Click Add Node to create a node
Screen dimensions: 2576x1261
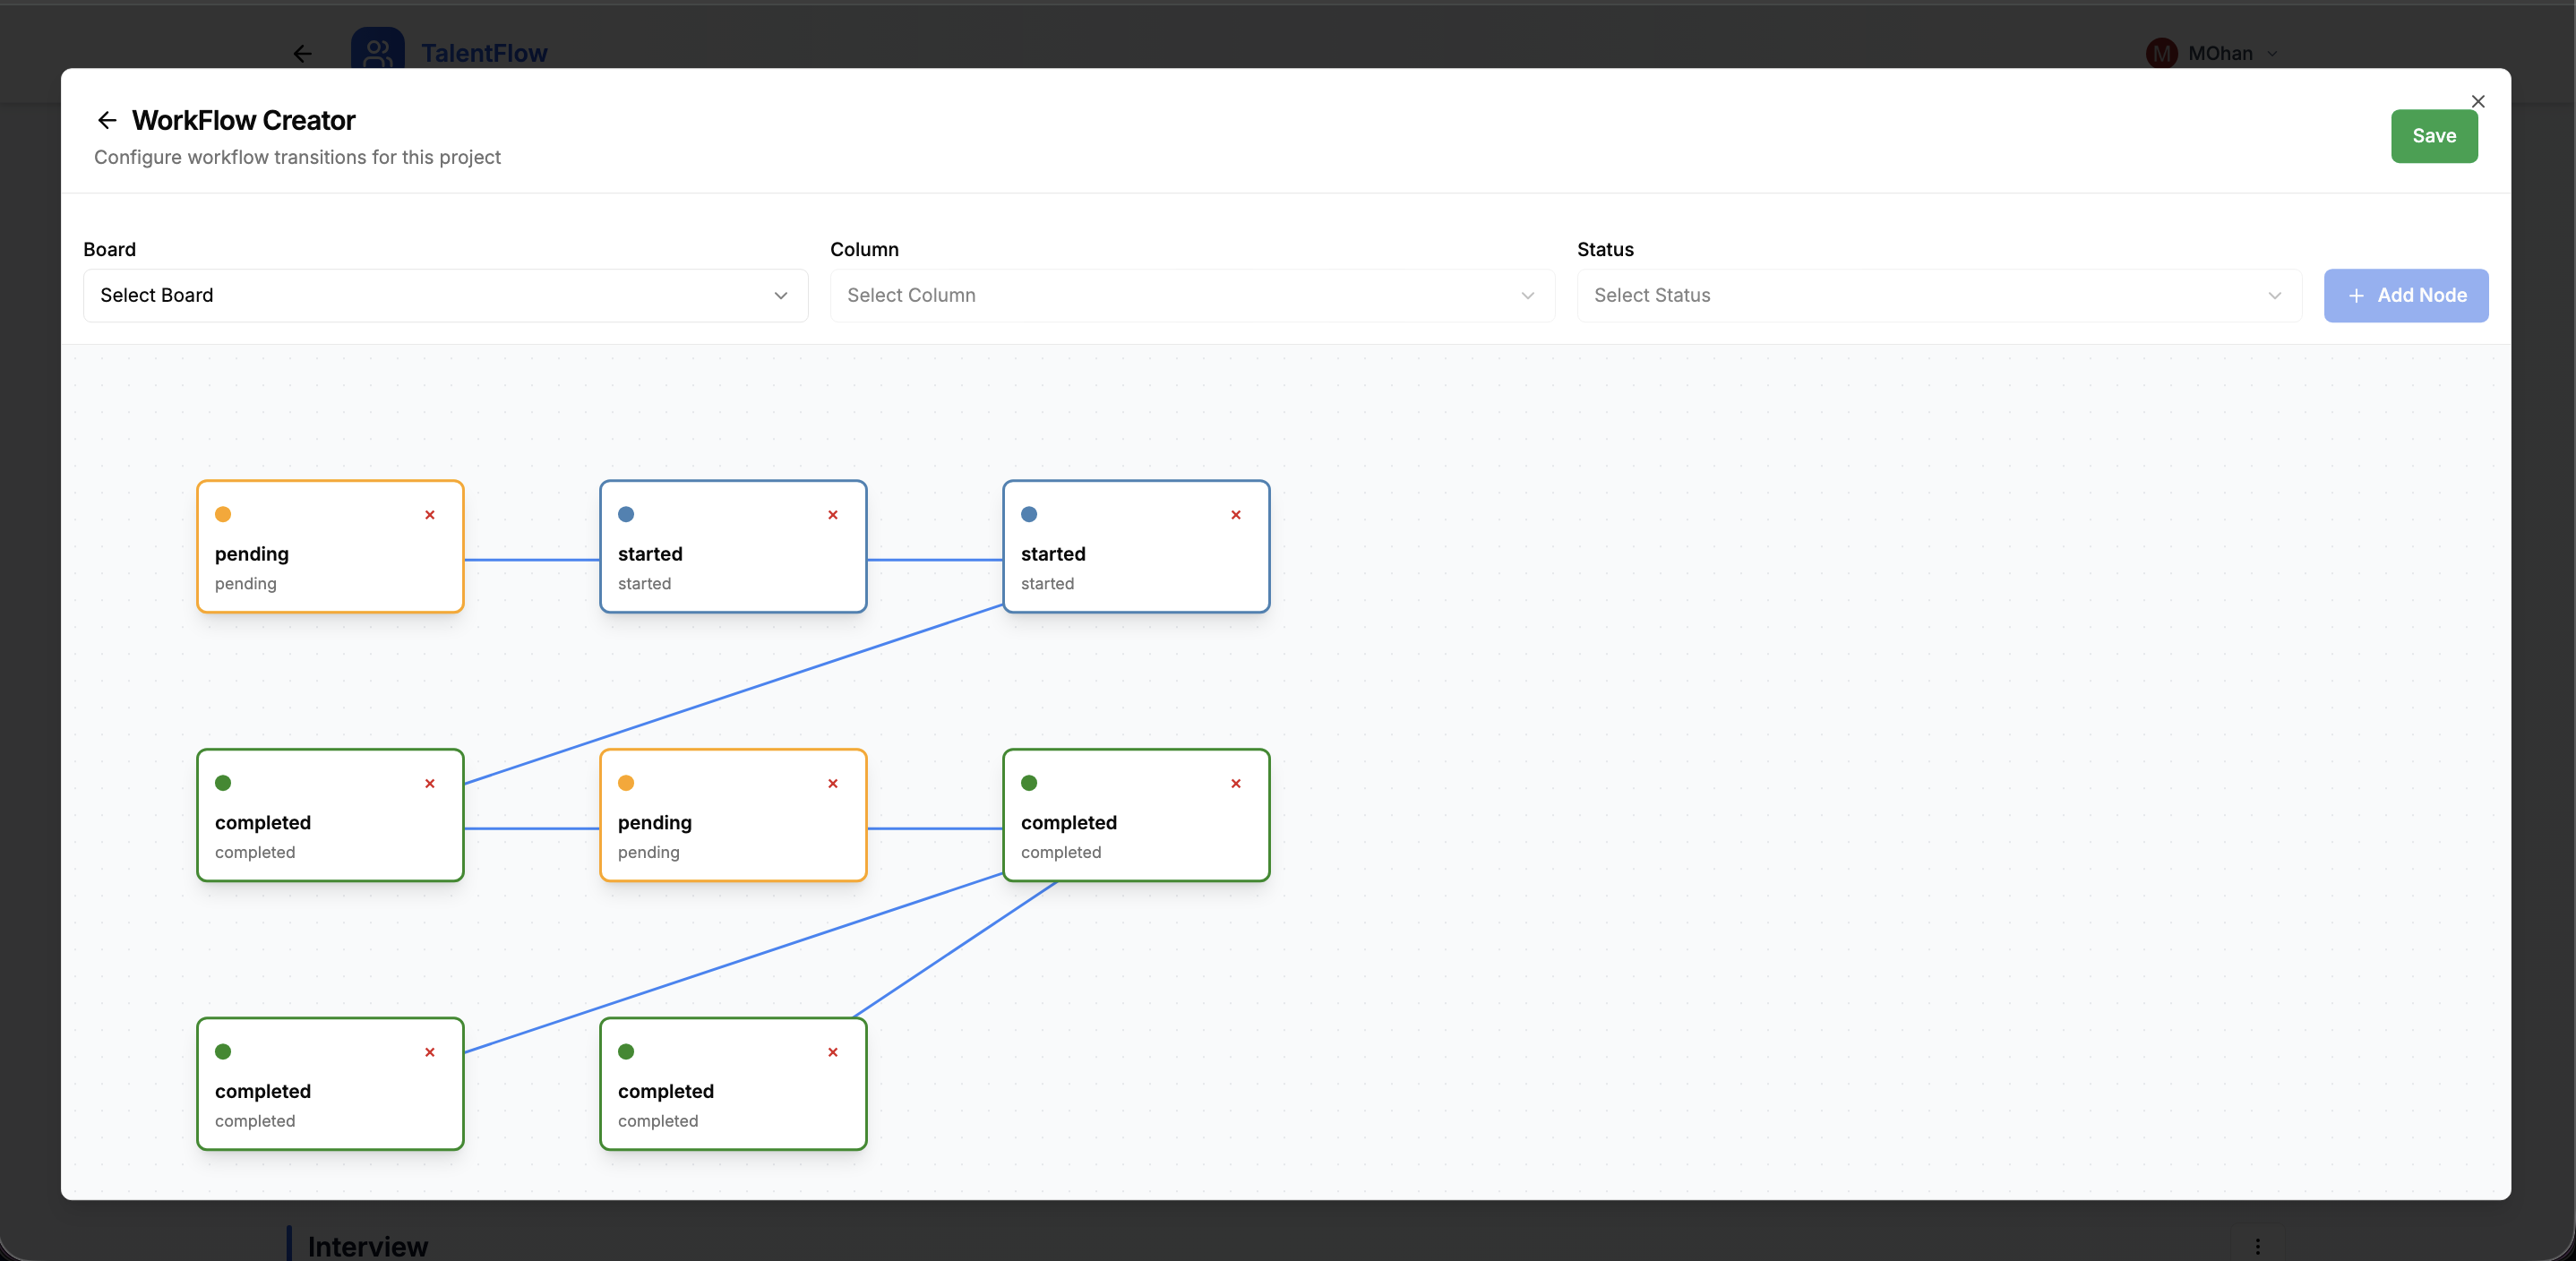[2406, 295]
